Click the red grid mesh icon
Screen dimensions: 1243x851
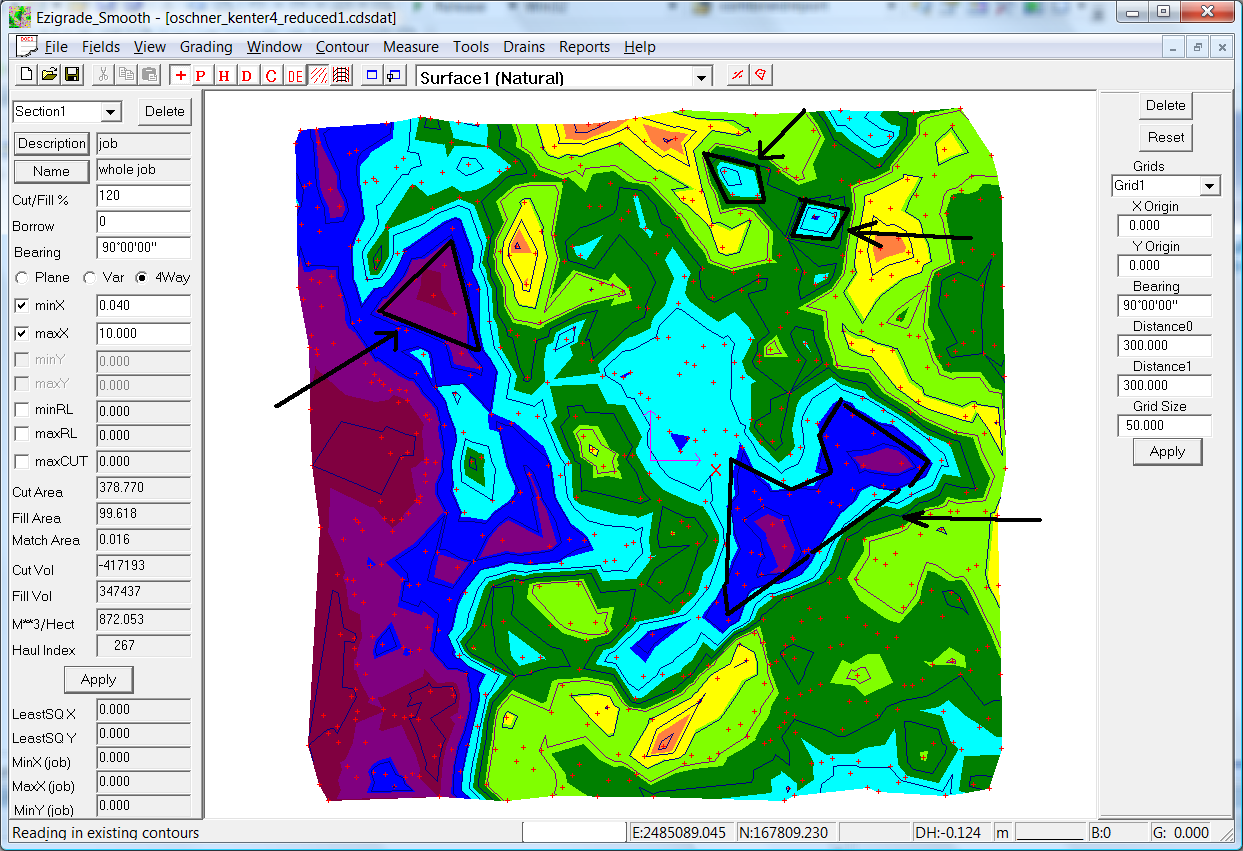340,76
